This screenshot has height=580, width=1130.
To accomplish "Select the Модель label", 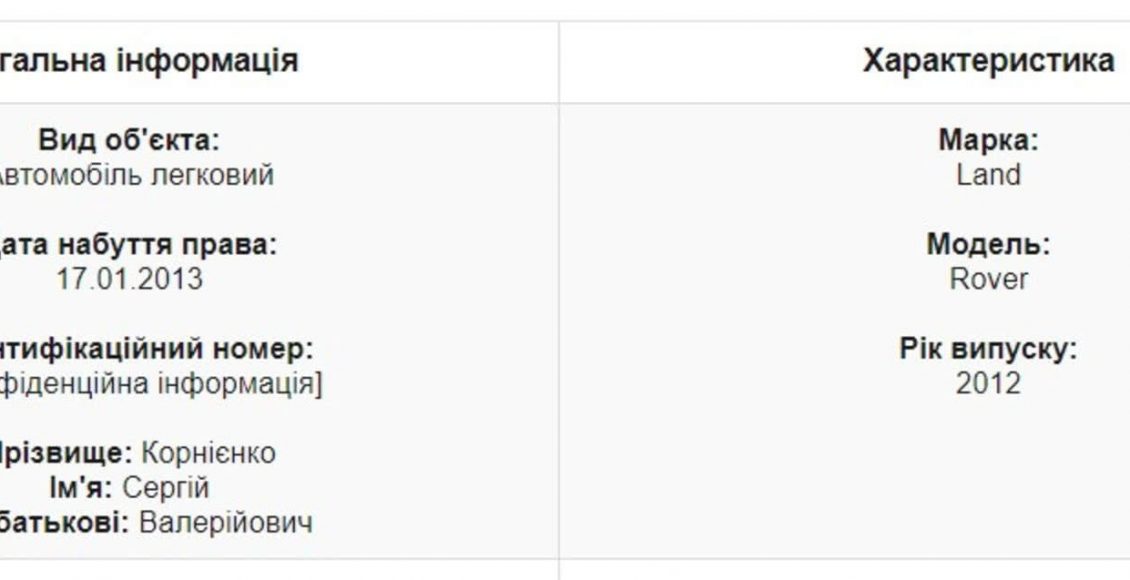I will click(x=988, y=245).
